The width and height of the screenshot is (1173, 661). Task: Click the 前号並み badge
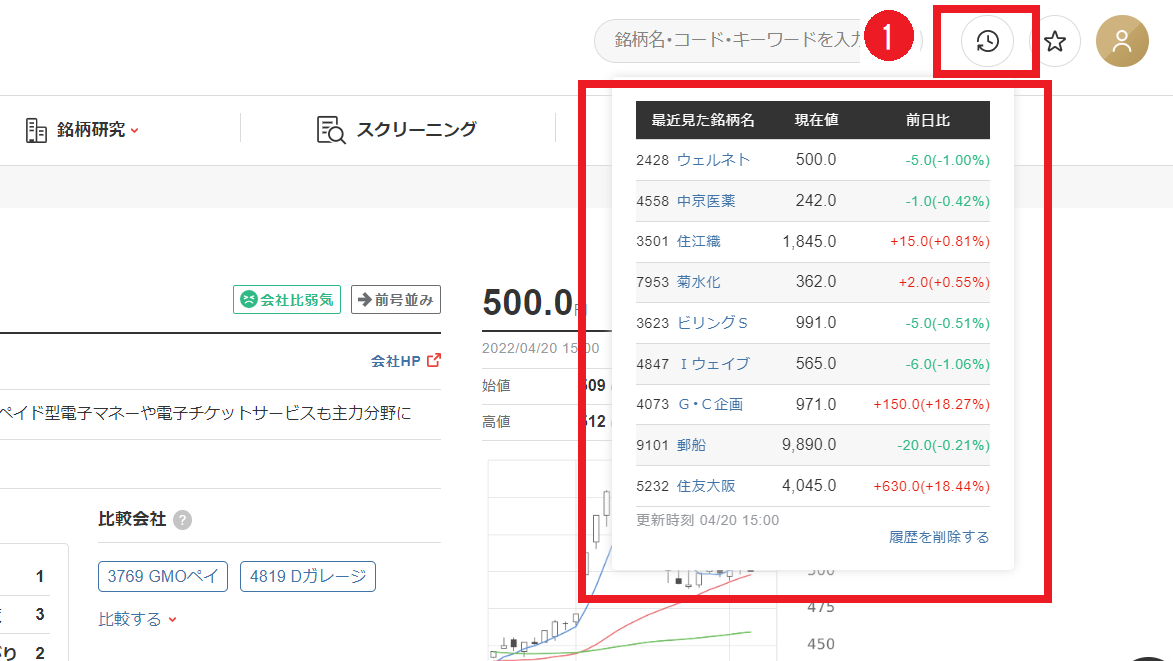[x=396, y=300]
